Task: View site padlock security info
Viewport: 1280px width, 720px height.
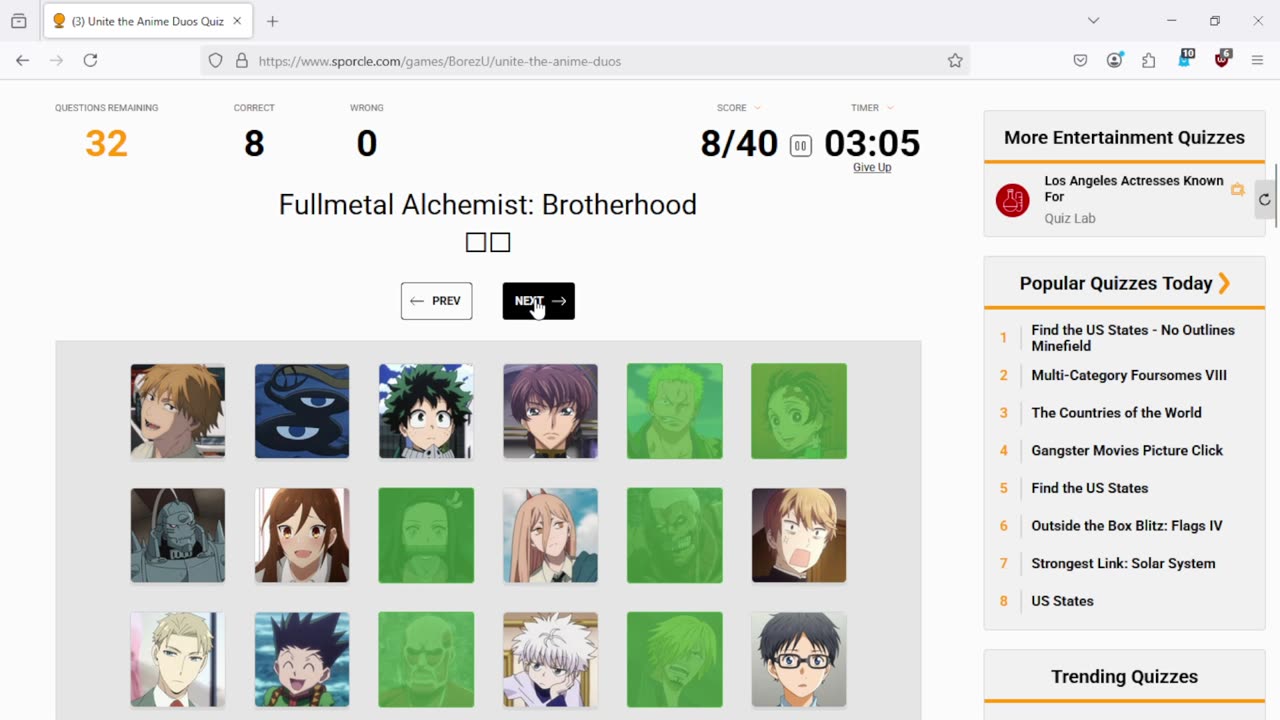Action: click(241, 61)
